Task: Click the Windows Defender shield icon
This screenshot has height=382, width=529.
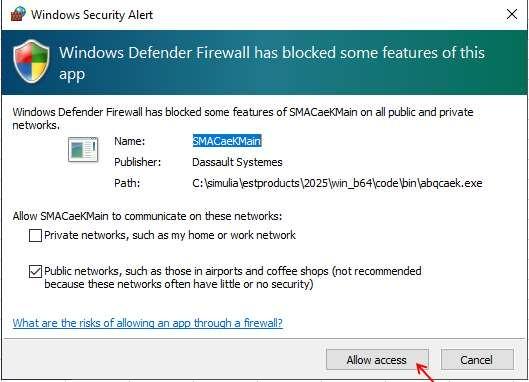Action: pyautogui.click(x=31, y=61)
